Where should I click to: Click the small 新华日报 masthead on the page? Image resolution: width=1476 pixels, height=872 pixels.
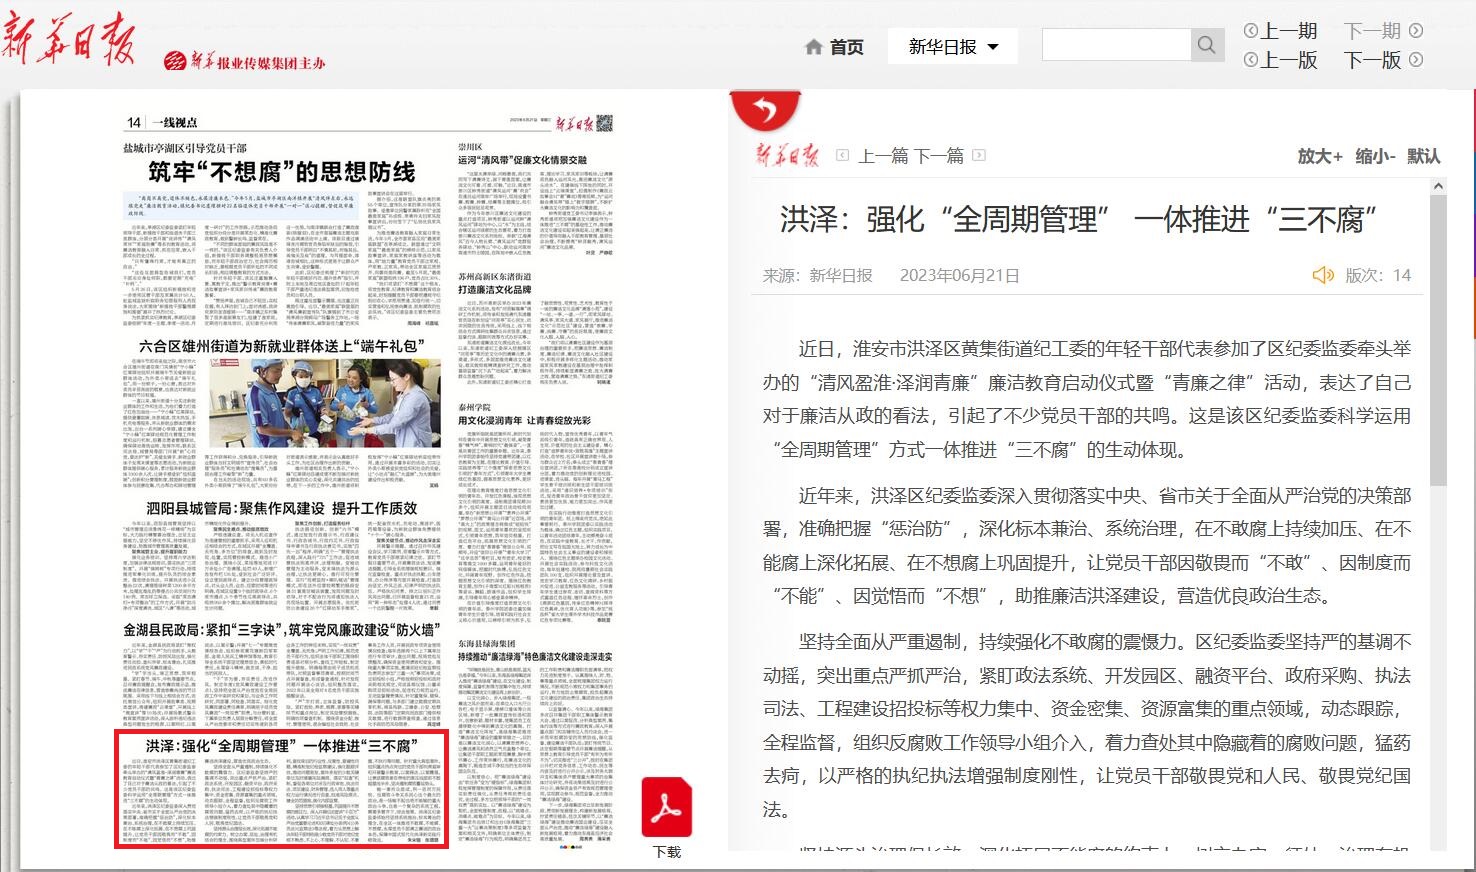click(x=574, y=123)
